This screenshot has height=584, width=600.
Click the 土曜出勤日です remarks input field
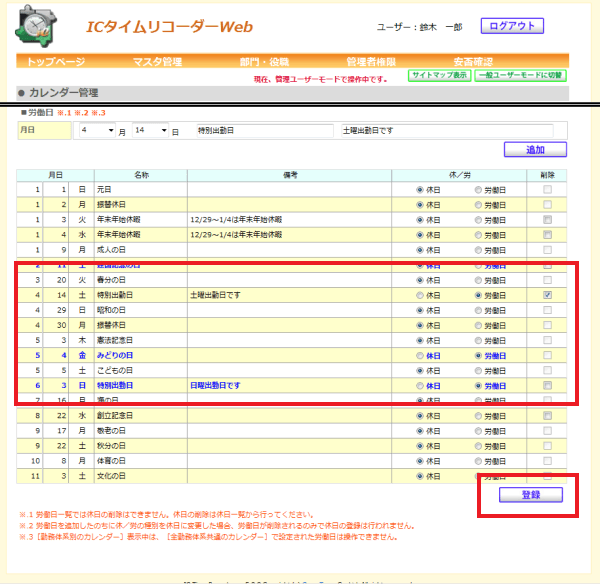[447, 131]
